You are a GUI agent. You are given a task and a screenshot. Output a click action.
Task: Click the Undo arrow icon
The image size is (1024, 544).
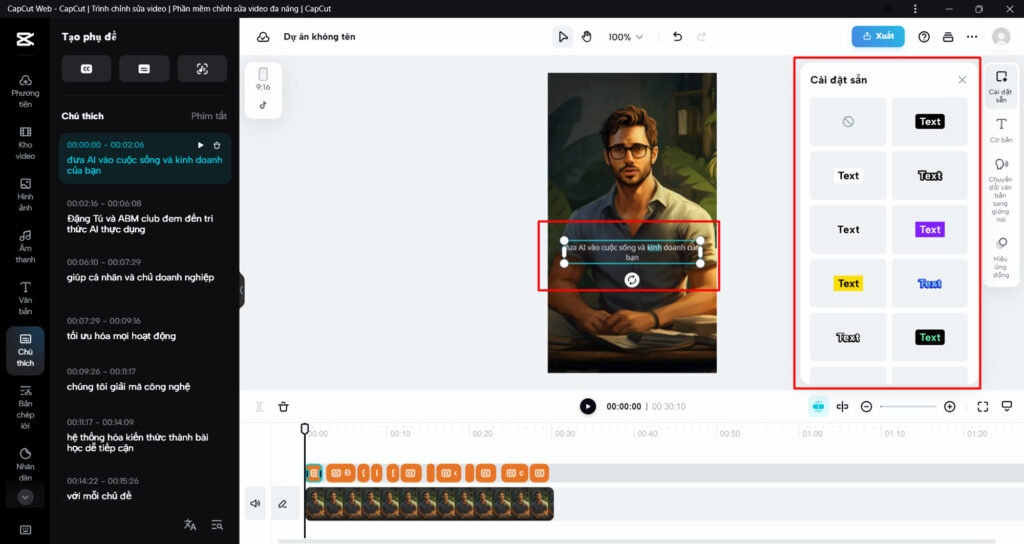(677, 37)
